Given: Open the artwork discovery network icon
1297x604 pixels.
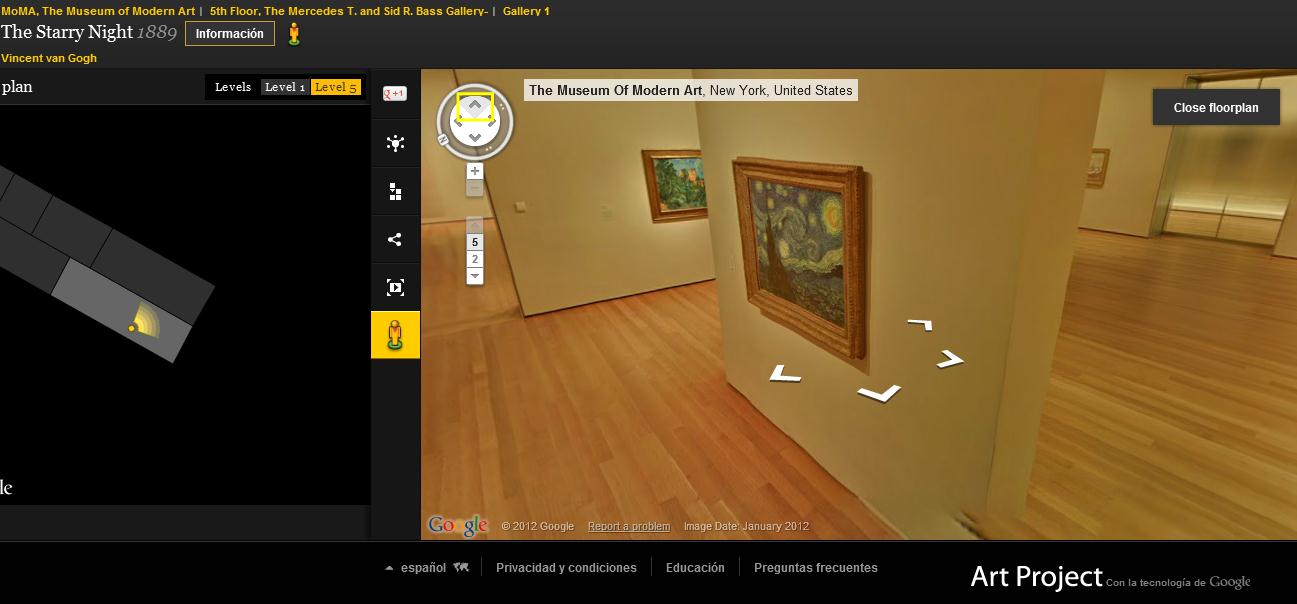Looking at the screenshot, I should coord(395,143).
